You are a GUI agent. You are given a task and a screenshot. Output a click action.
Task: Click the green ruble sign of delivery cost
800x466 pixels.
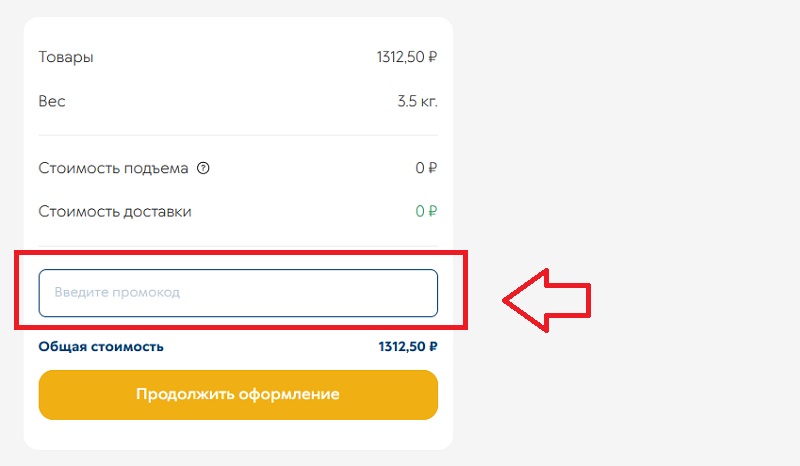pos(432,212)
